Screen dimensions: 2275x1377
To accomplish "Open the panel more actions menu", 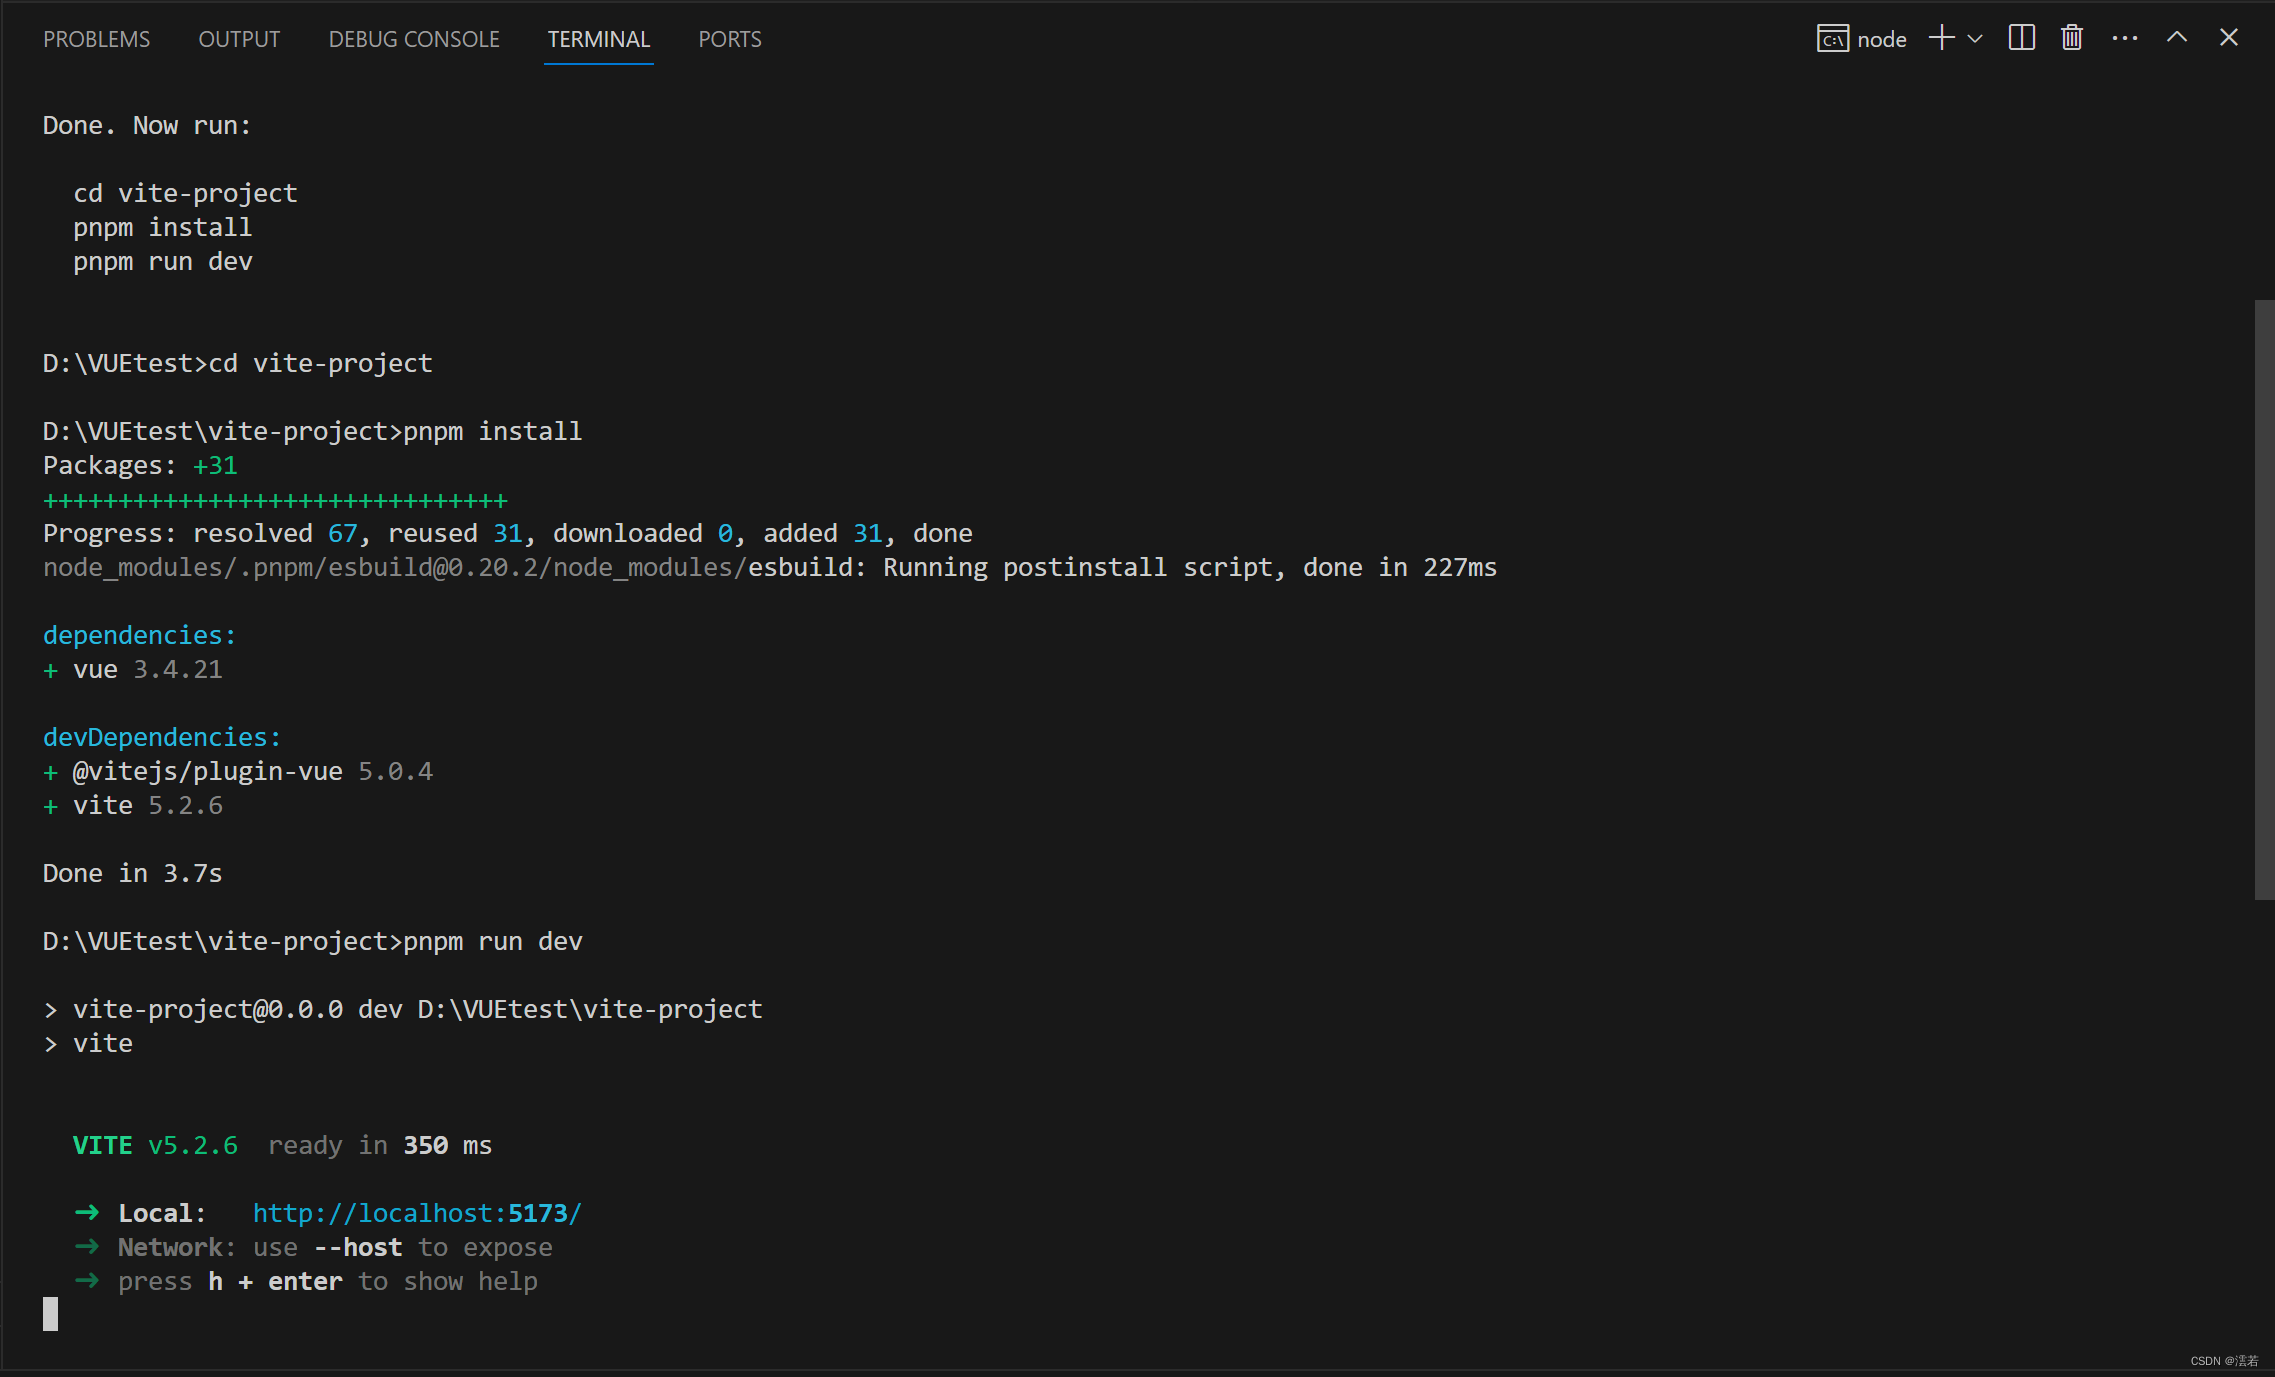I will click(x=2124, y=38).
